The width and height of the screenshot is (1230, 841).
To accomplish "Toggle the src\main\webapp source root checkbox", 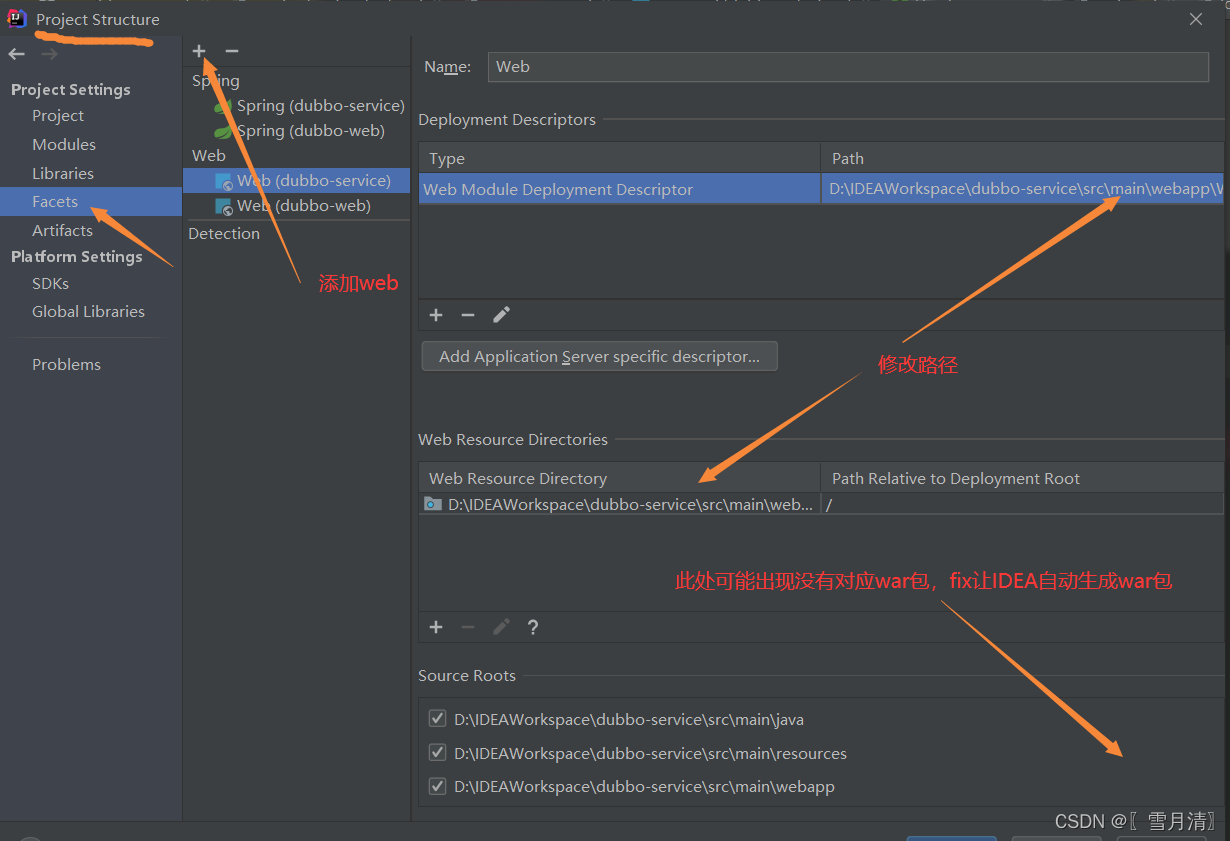I will pyautogui.click(x=437, y=787).
